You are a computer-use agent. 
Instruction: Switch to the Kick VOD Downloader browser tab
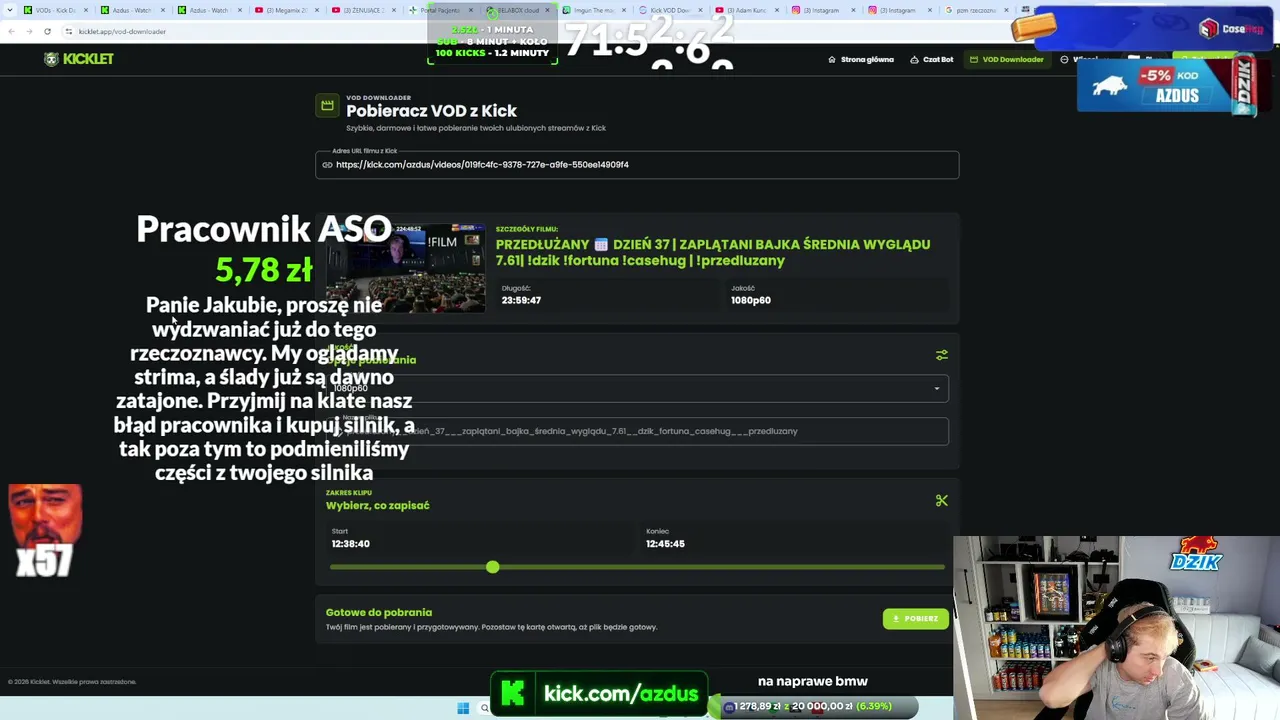670,10
